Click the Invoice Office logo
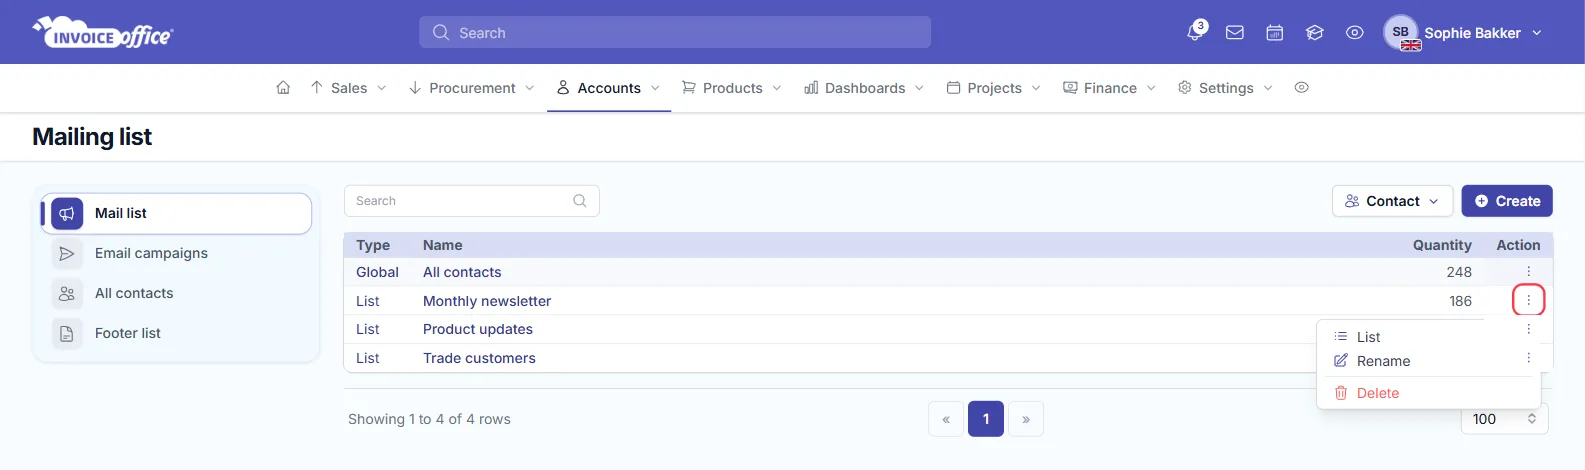This screenshot has height=470, width=1585. tap(103, 32)
